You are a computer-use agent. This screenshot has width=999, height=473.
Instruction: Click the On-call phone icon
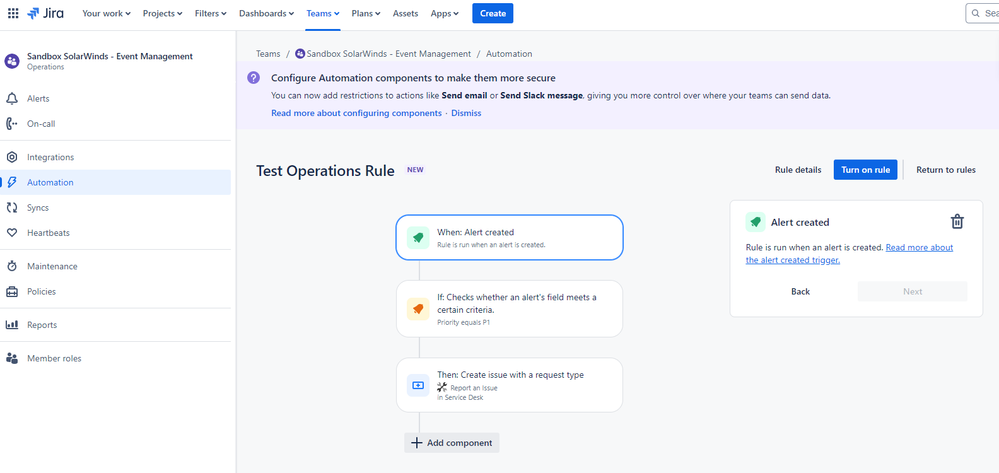(11, 124)
